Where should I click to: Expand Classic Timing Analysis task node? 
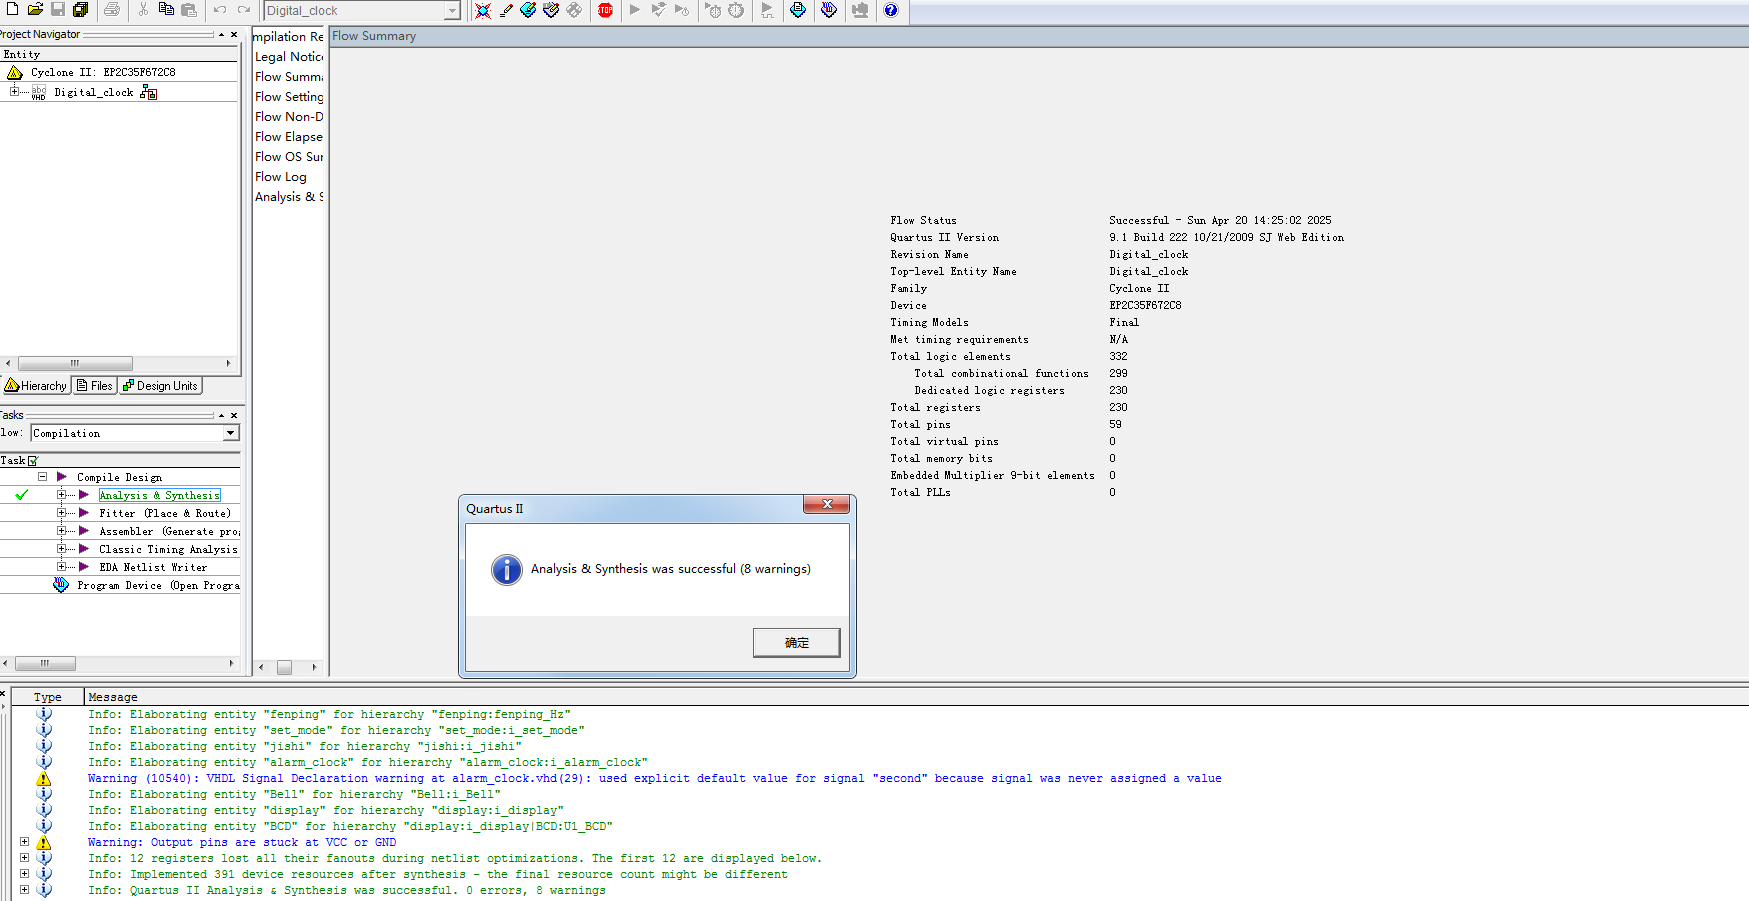61,549
